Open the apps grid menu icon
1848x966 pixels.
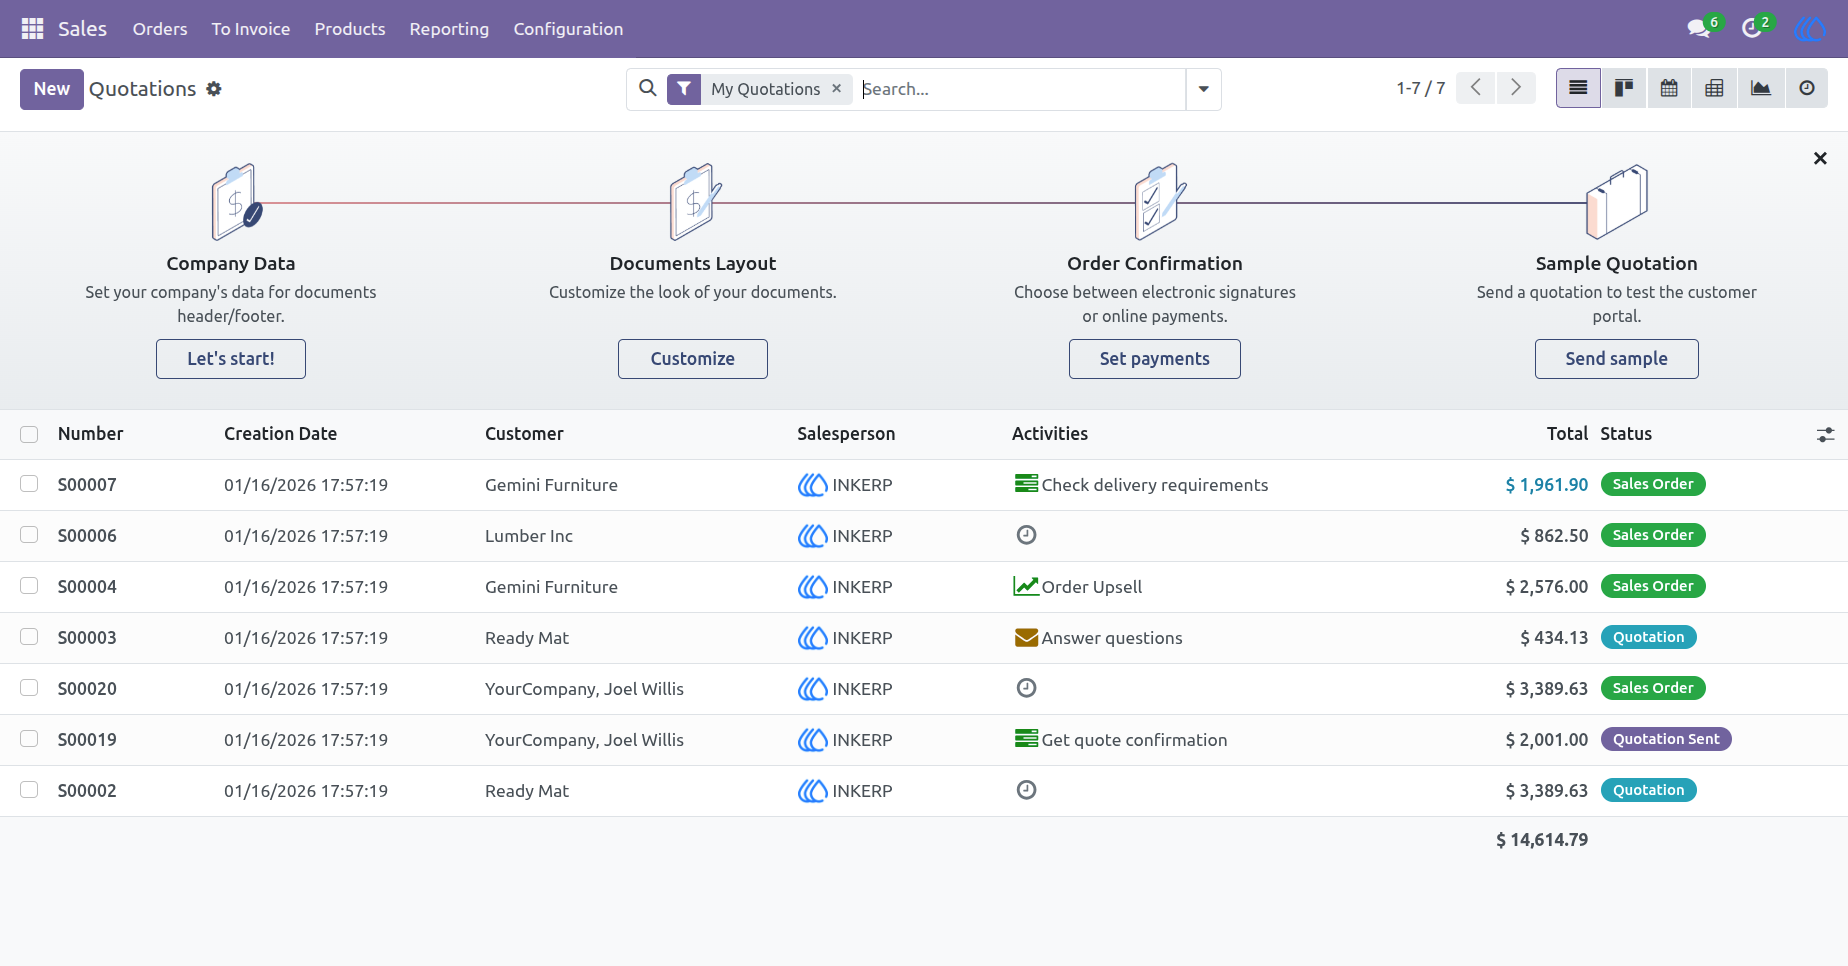[x=32, y=29]
